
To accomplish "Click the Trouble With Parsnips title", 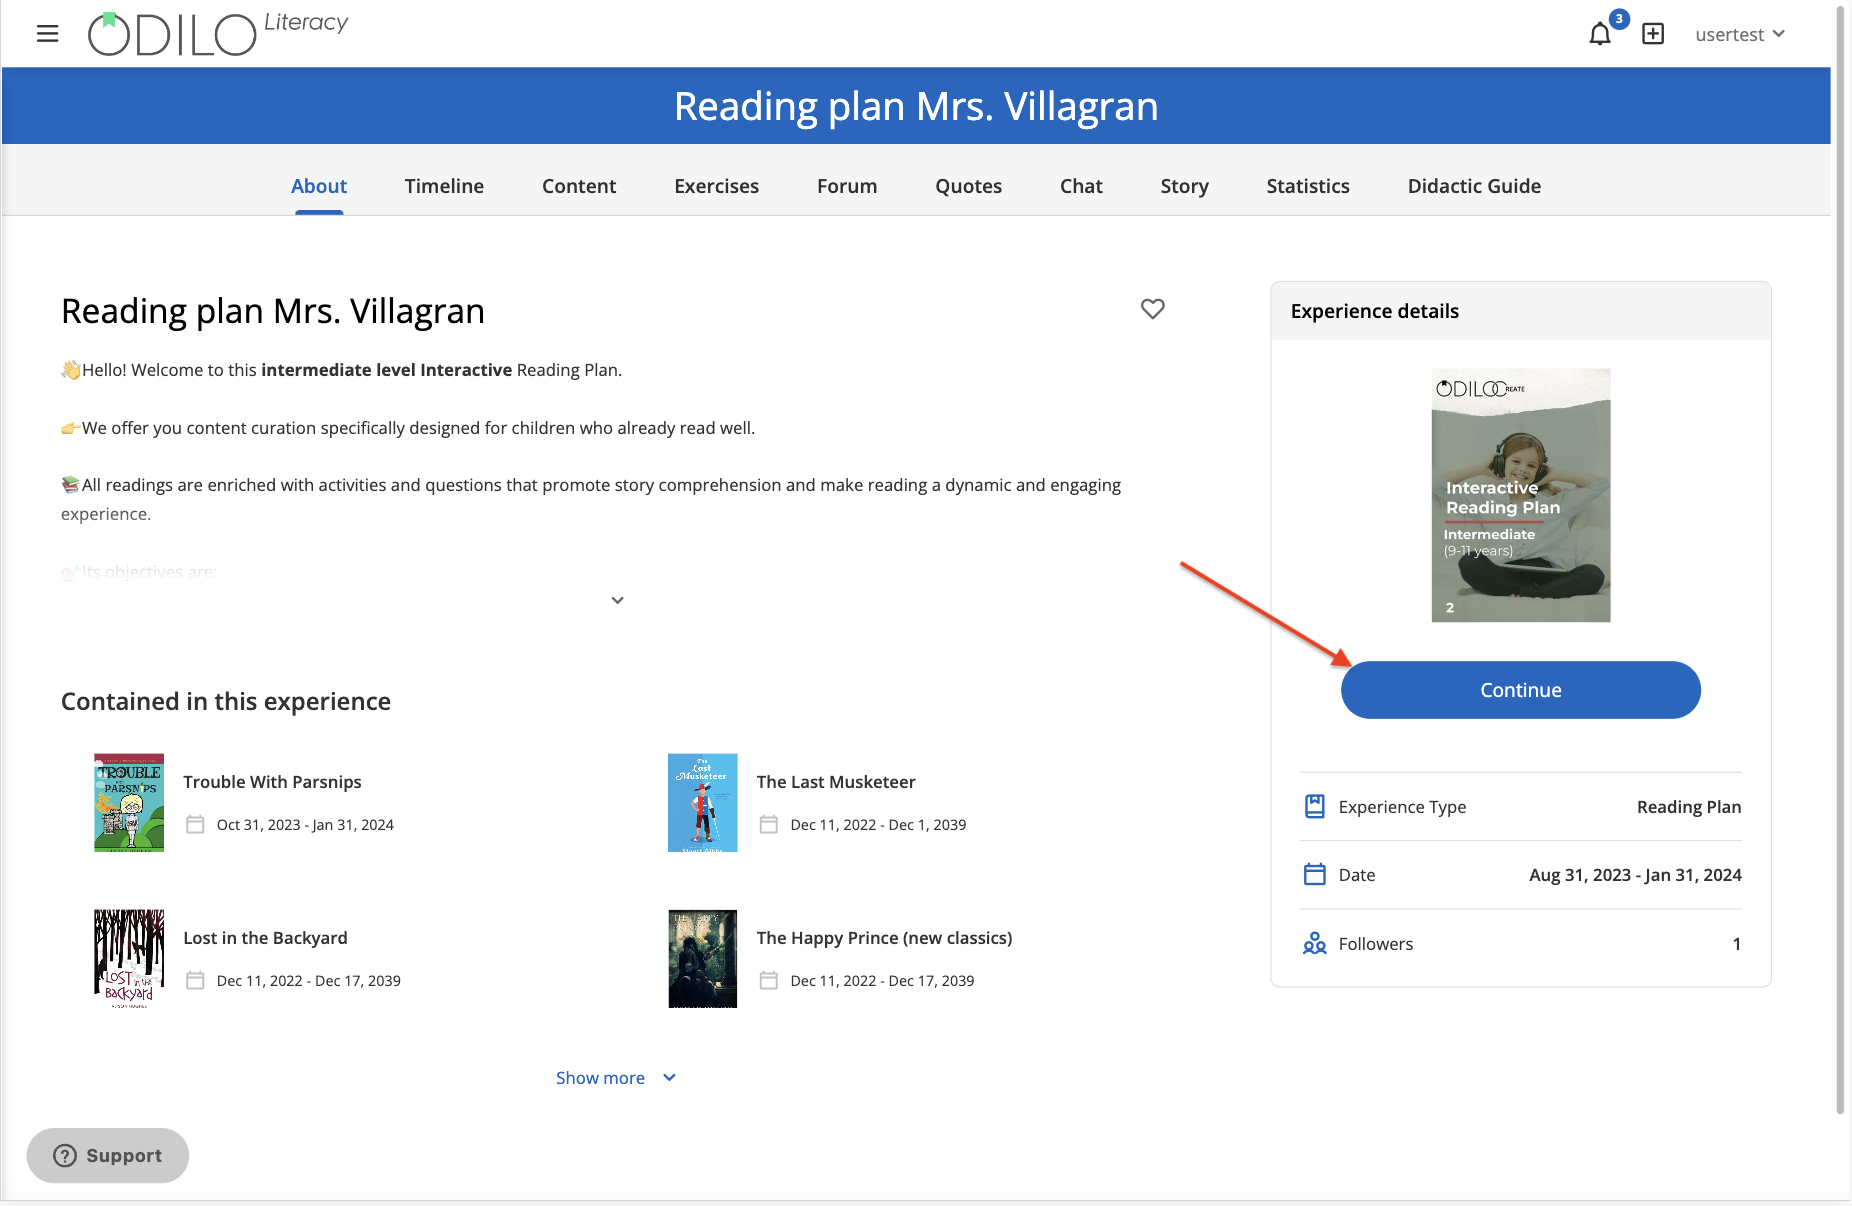I will tap(272, 782).
